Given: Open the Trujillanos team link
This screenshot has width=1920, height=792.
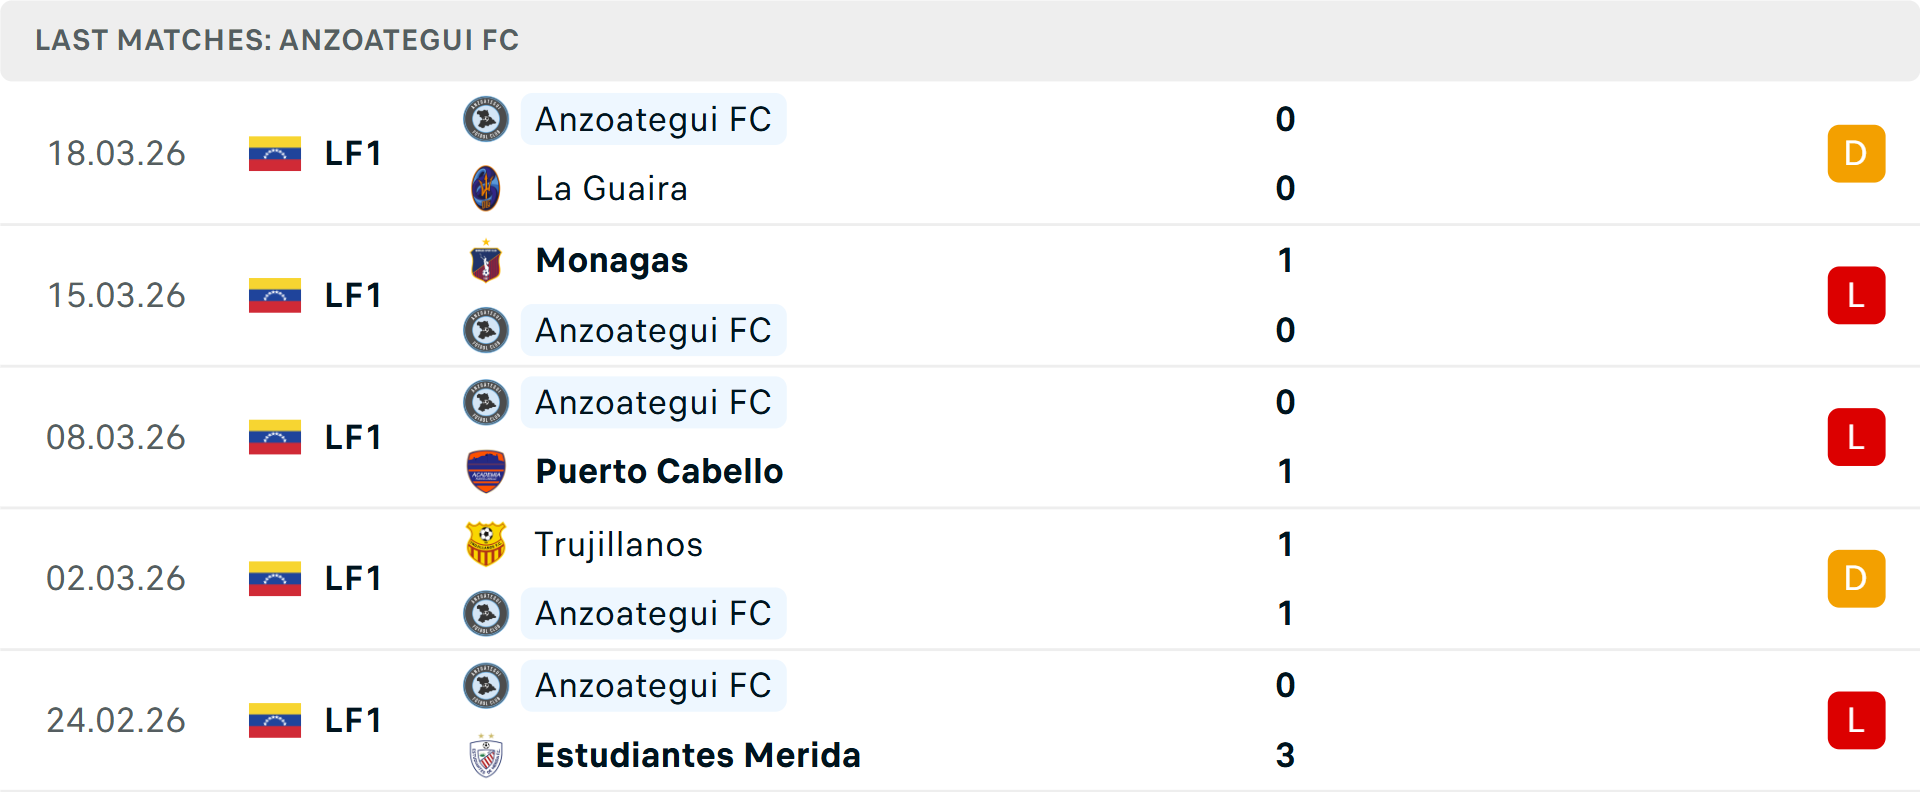Looking at the screenshot, I should (619, 544).
